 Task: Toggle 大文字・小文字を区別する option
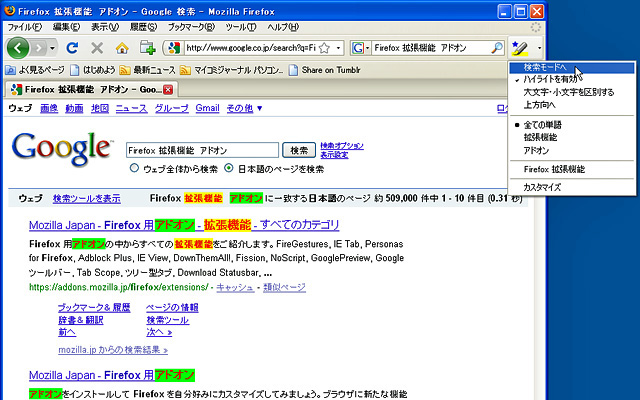click(572, 92)
